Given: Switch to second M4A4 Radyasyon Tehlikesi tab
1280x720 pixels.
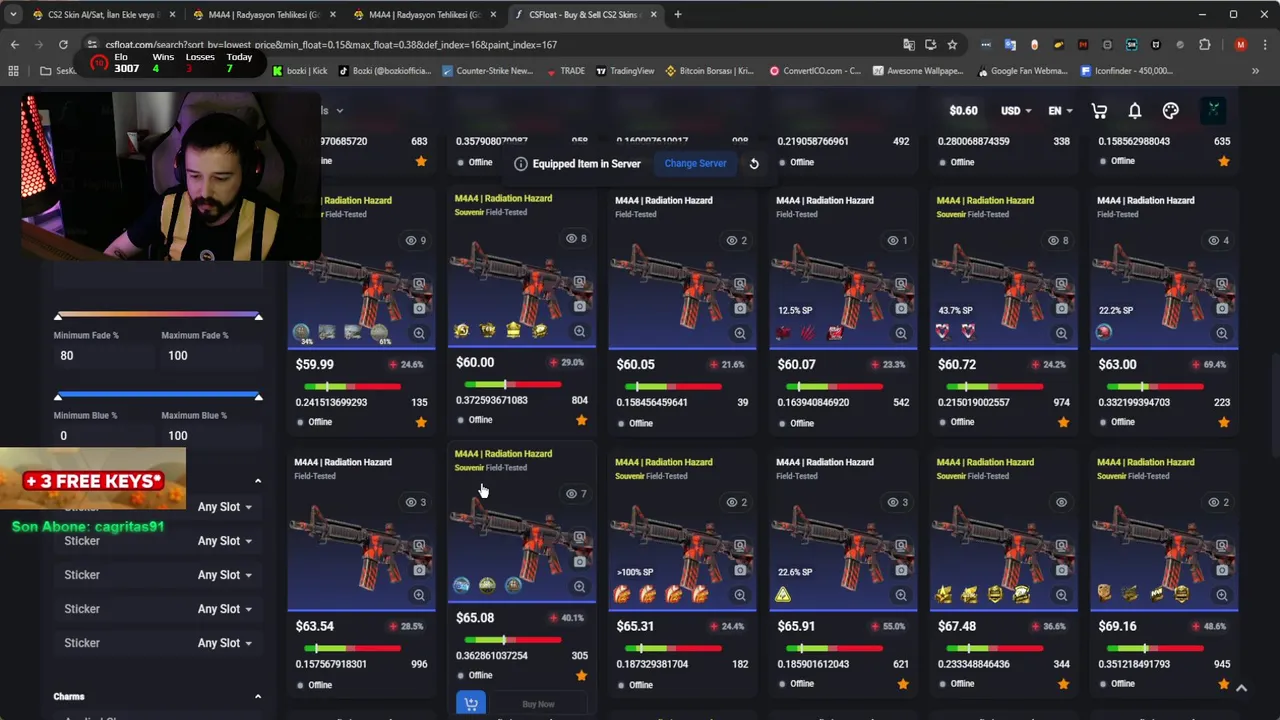Looking at the screenshot, I should (x=424, y=15).
